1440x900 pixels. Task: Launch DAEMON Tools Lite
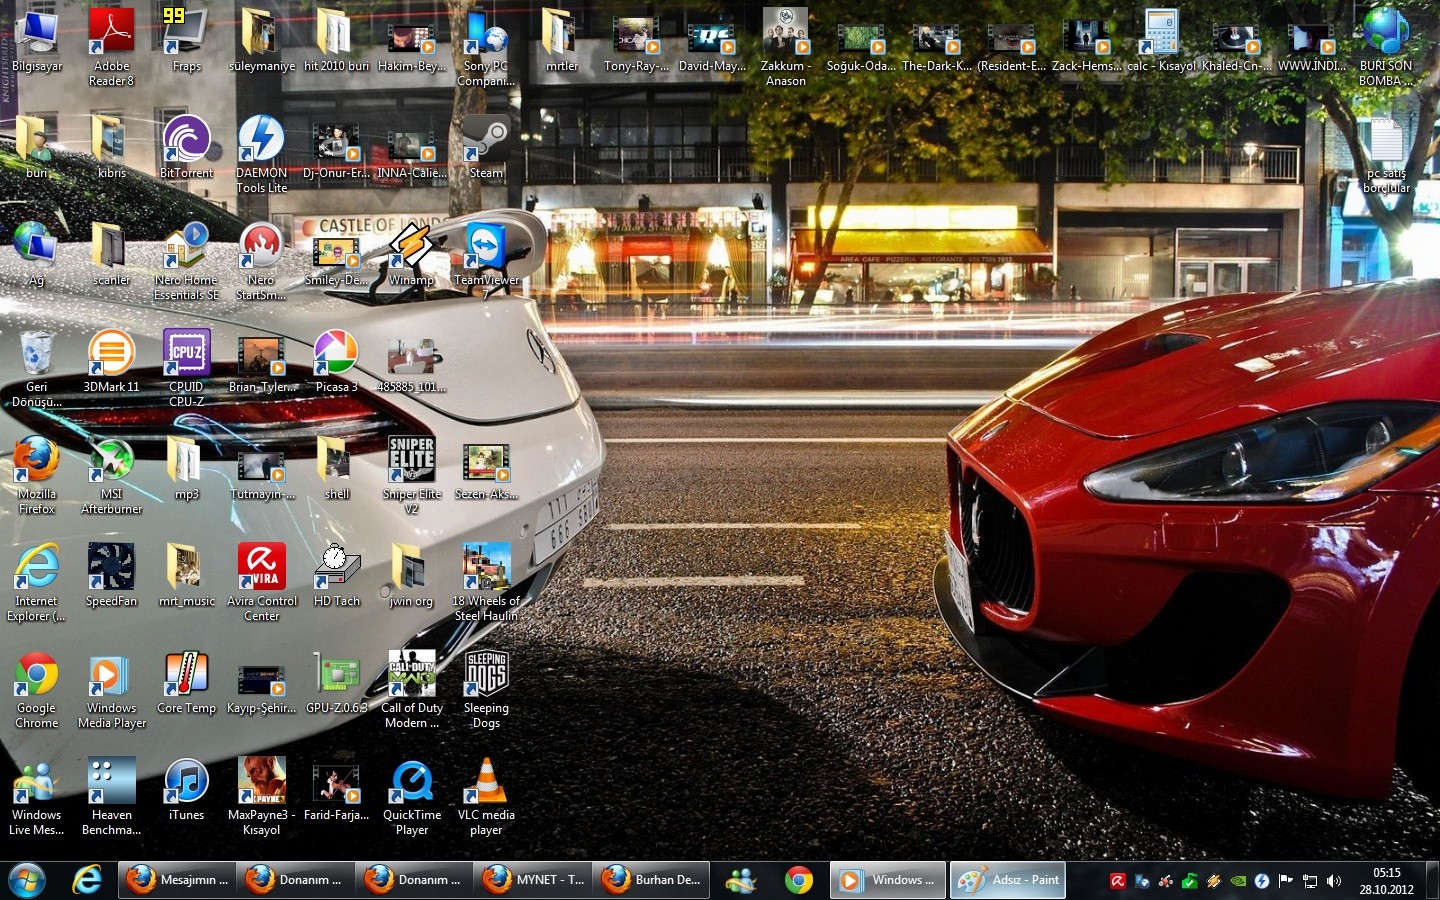pos(261,154)
